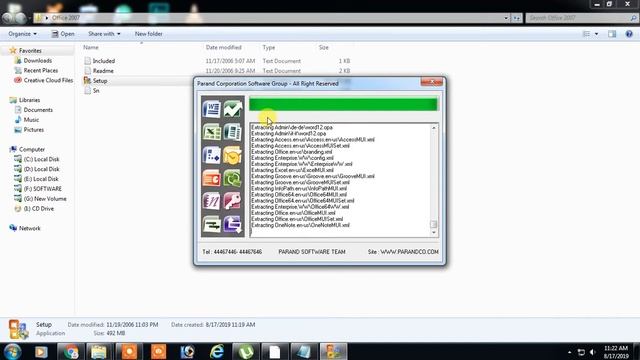Open the change view options dropdown arrow
Image resolution: width=640 pixels, height=360 pixels.
pyautogui.click(x=596, y=34)
